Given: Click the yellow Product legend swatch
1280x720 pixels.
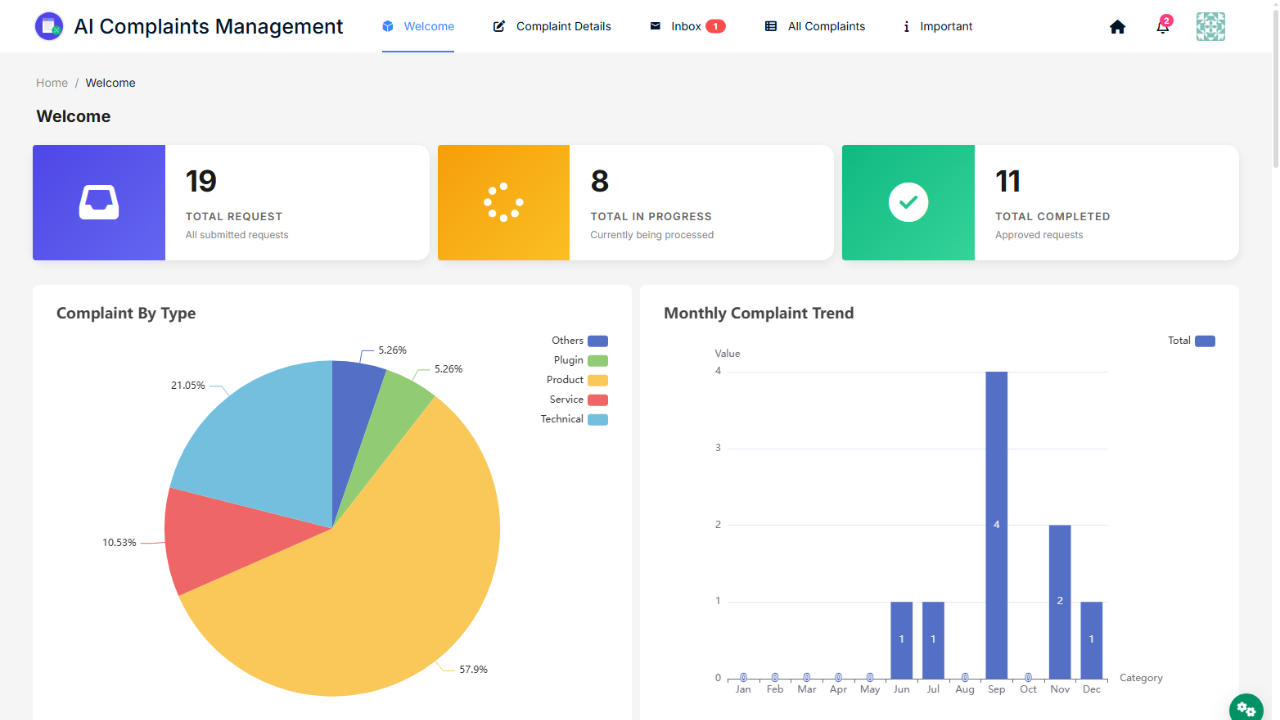Looking at the screenshot, I should (598, 380).
